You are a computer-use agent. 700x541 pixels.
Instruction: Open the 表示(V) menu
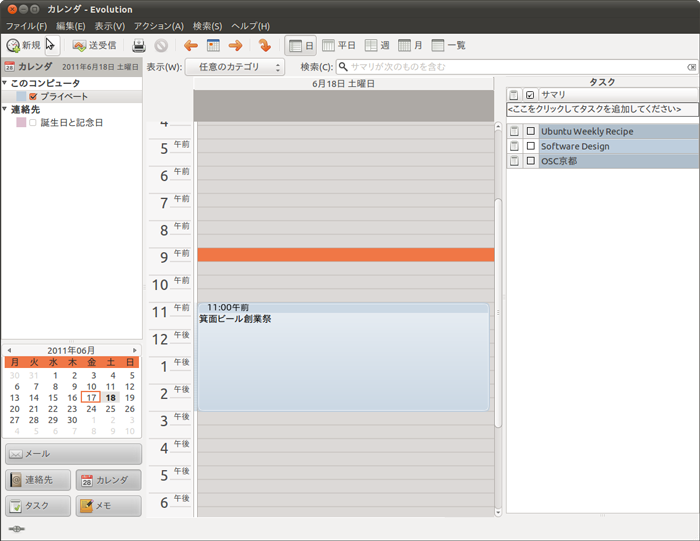pyautogui.click(x=109, y=26)
